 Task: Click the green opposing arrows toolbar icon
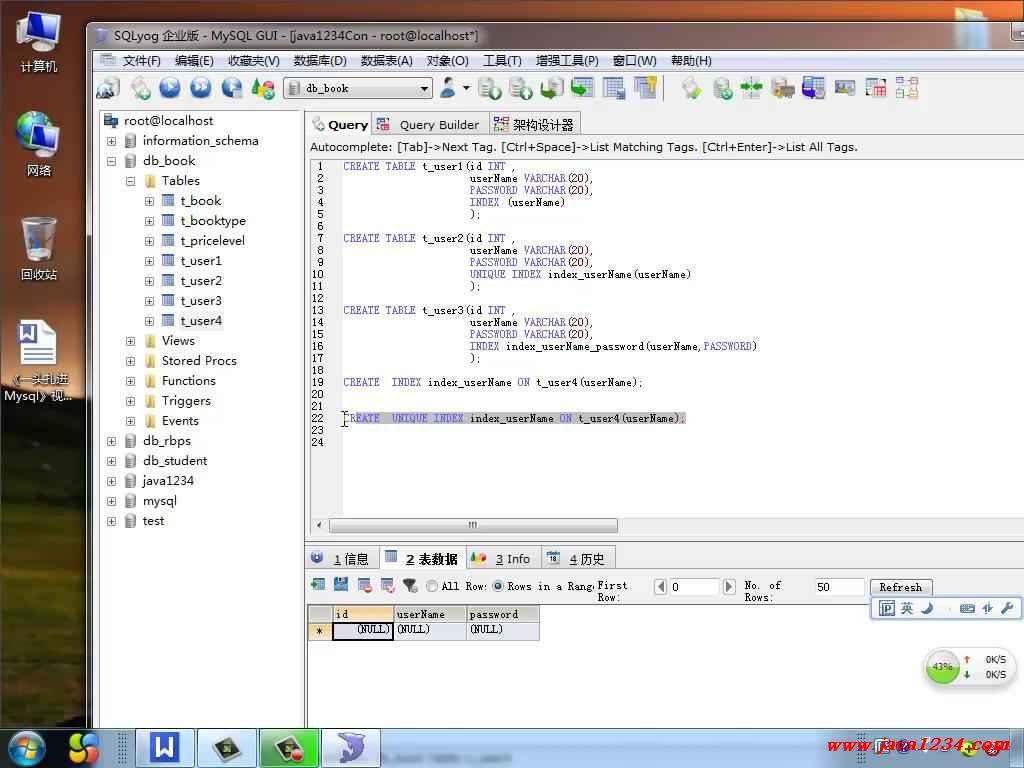[752, 88]
